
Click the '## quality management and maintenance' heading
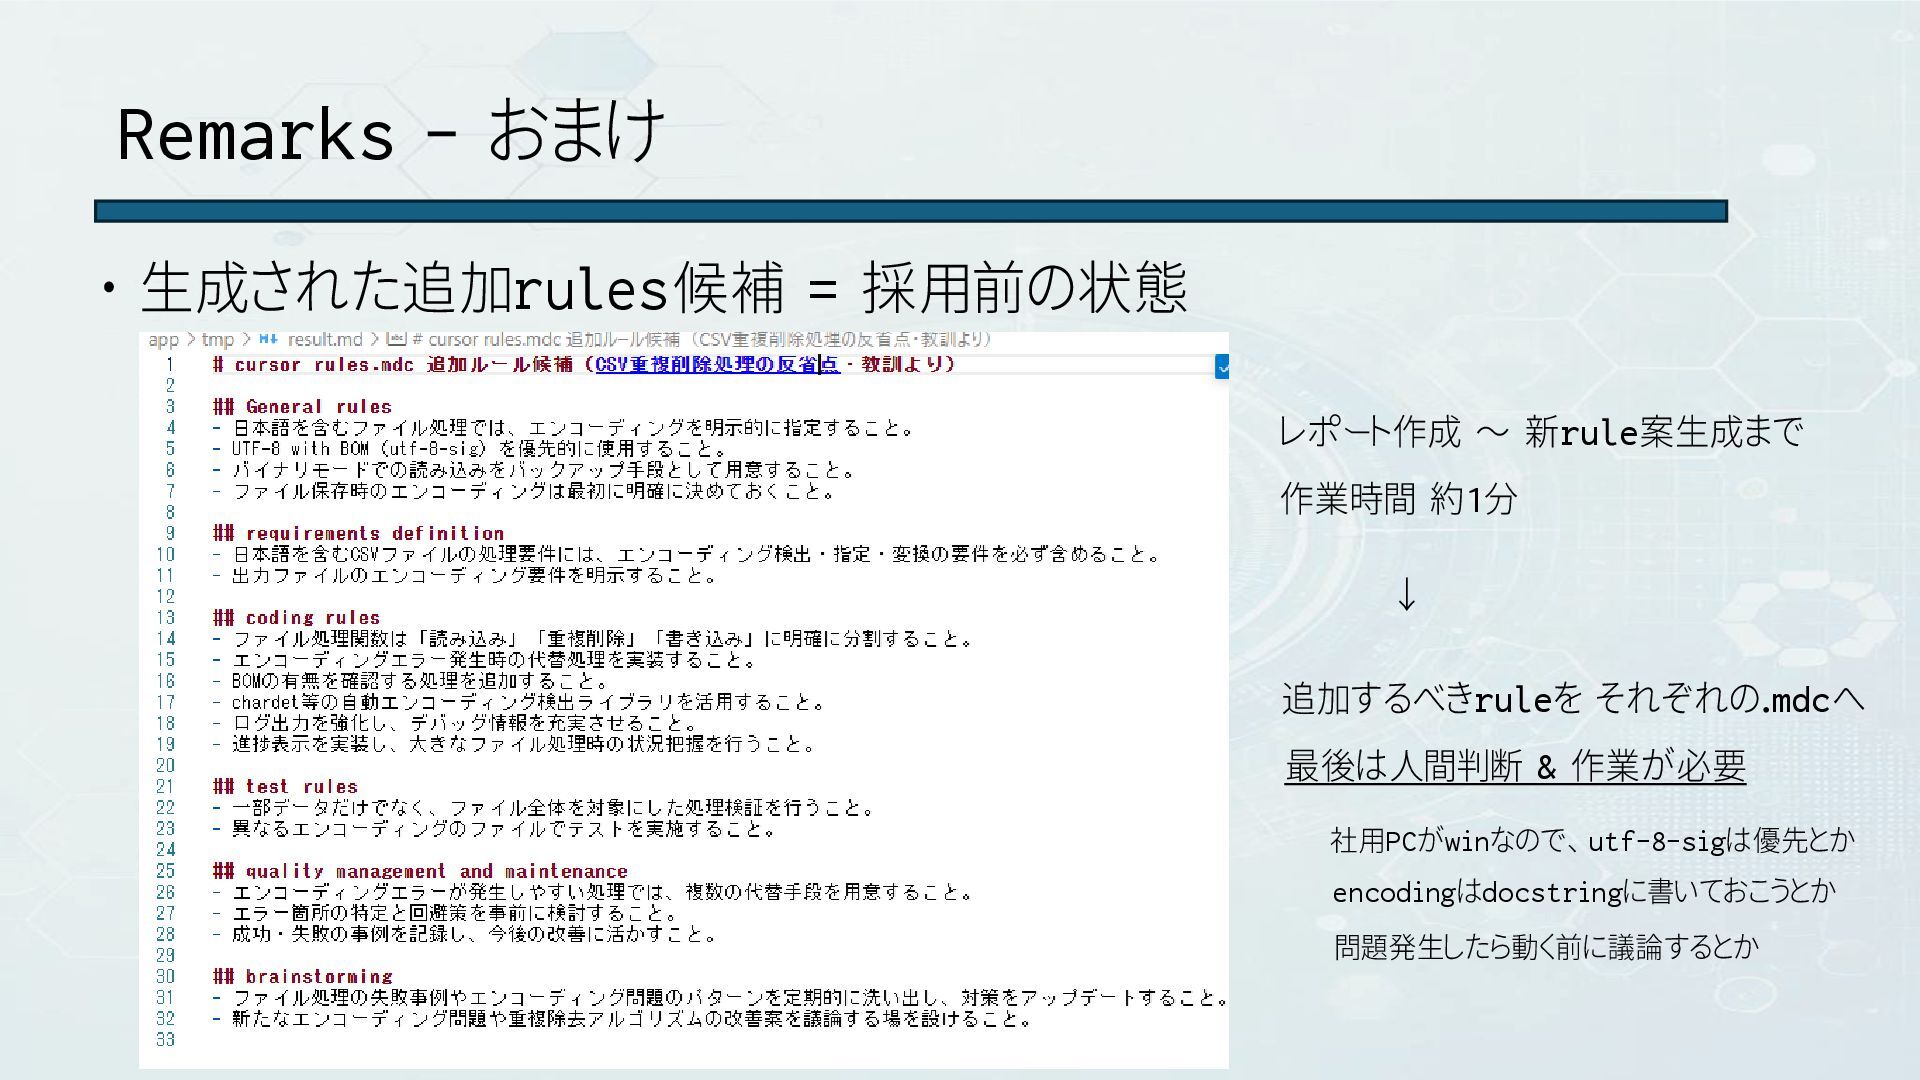pos(420,872)
